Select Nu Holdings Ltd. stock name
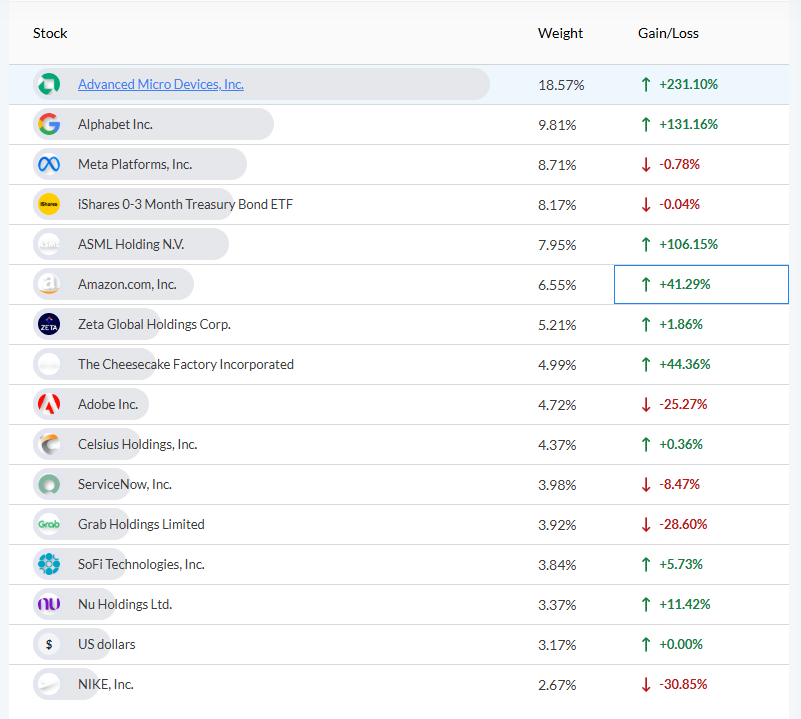 pyautogui.click(x=125, y=604)
